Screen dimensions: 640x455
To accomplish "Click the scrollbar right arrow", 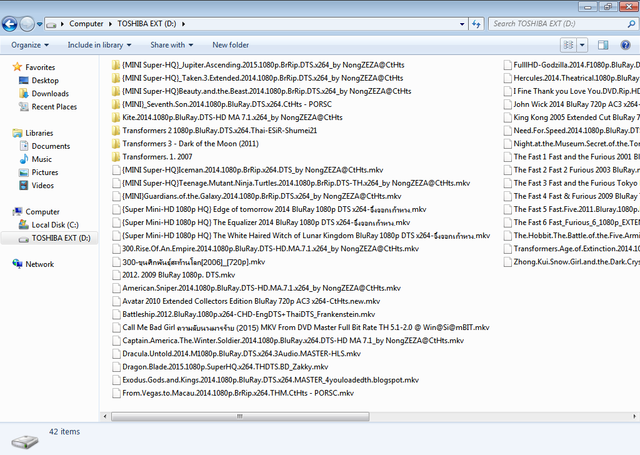I will click(x=634, y=416).
